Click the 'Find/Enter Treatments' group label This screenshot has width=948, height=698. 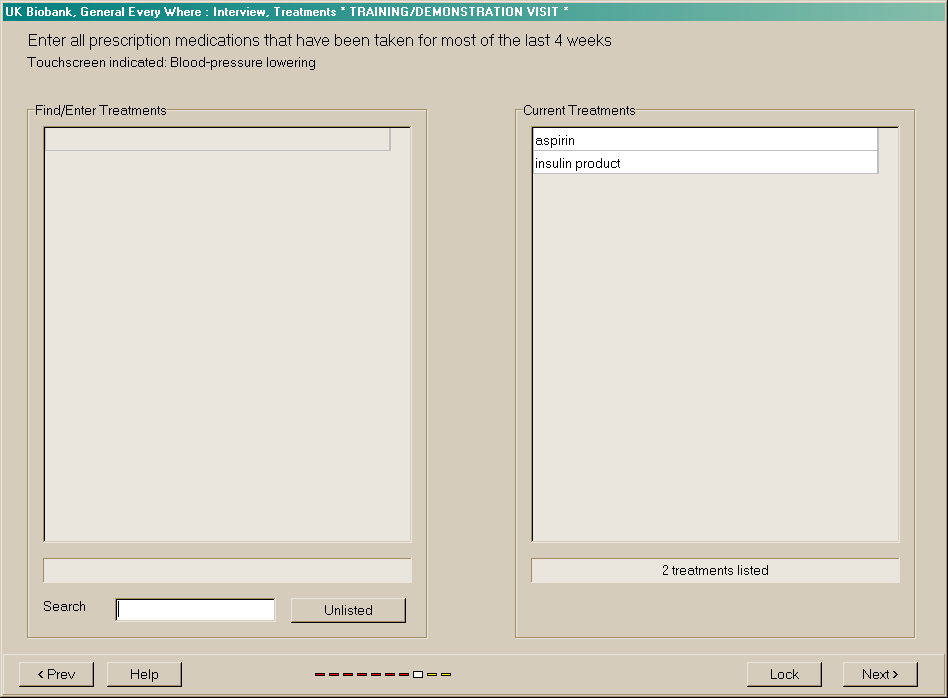pos(101,110)
